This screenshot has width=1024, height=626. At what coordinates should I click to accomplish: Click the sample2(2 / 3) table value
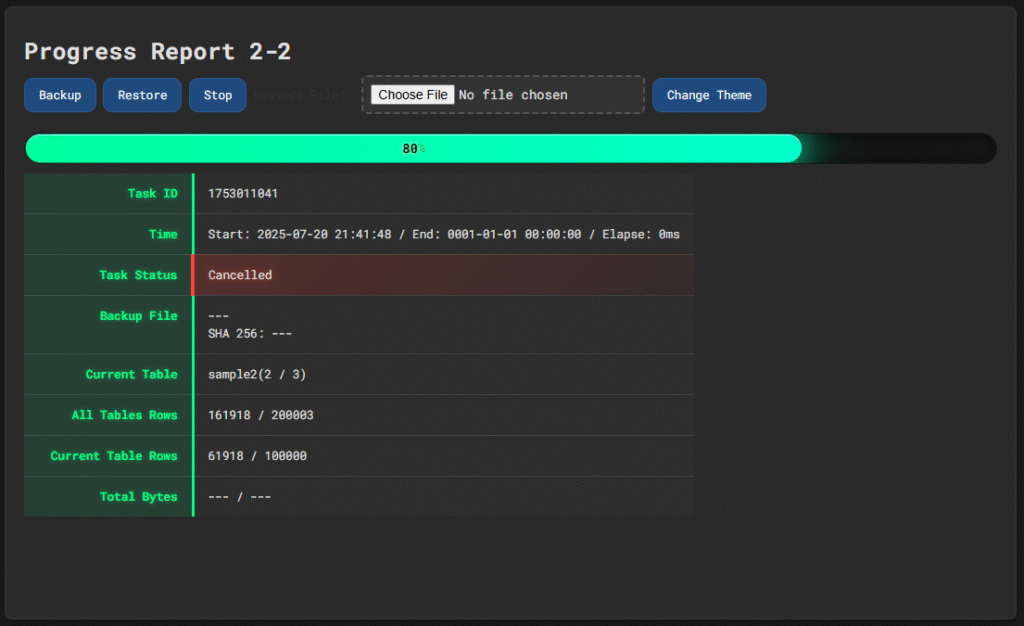[x=257, y=374]
